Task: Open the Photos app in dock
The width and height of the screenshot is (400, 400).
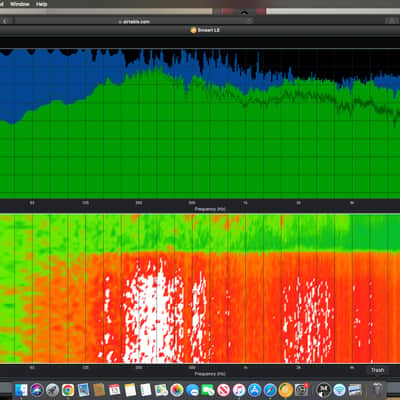Action: pos(177,389)
